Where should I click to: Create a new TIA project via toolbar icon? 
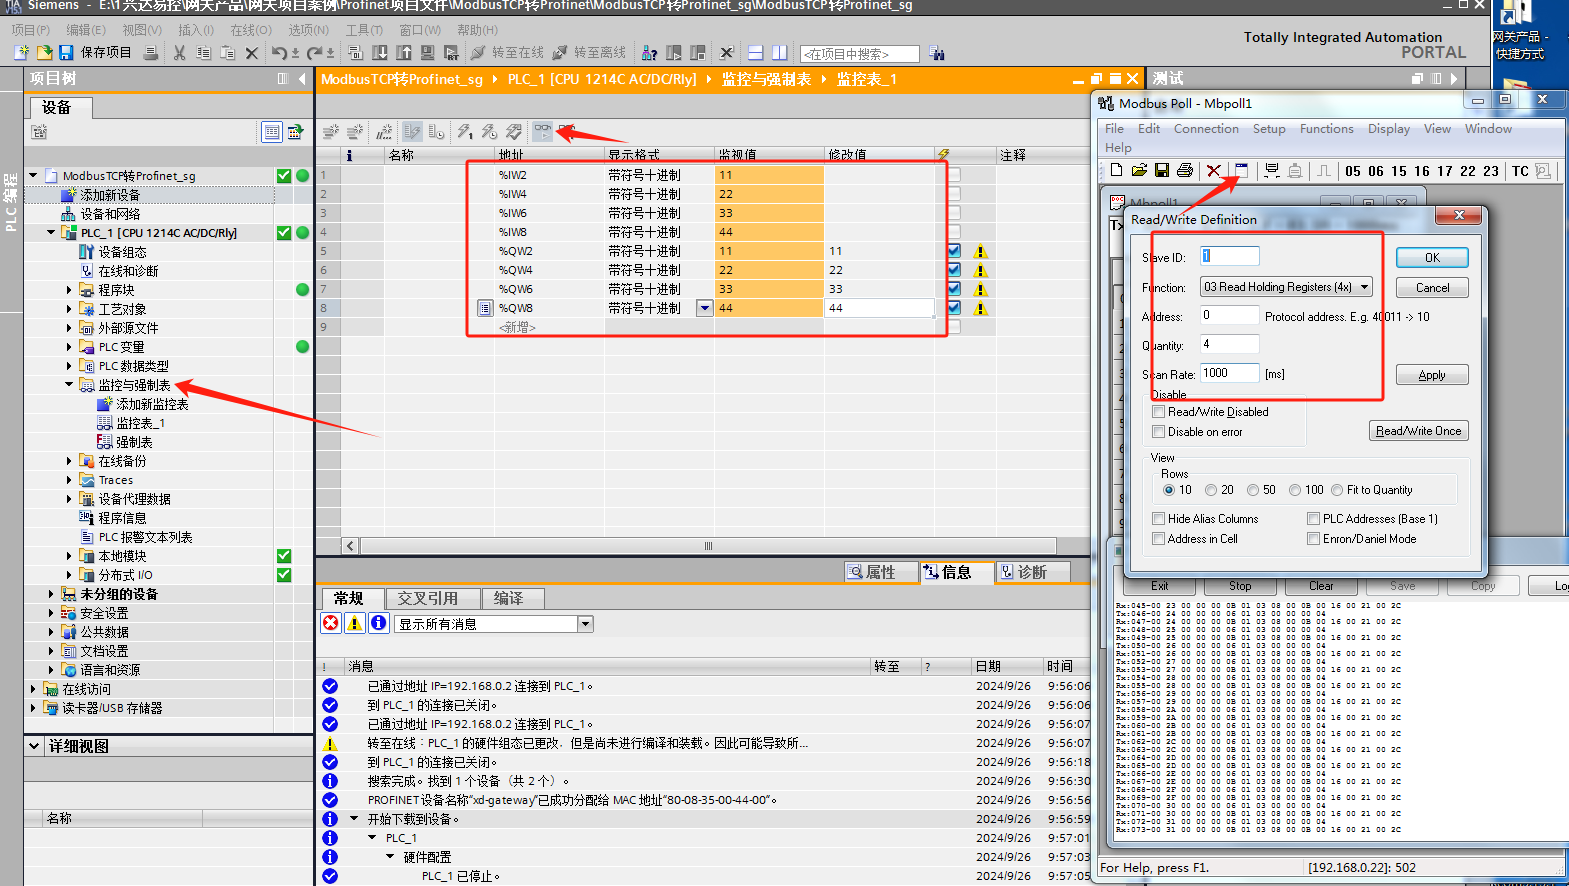pyautogui.click(x=21, y=53)
